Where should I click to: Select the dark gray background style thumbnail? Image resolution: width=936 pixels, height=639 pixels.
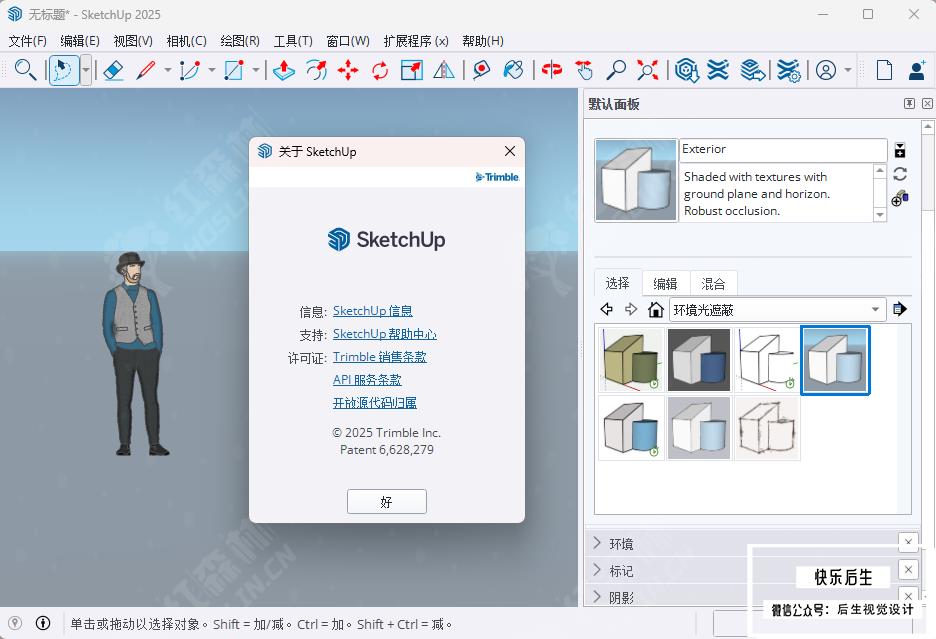(699, 360)
